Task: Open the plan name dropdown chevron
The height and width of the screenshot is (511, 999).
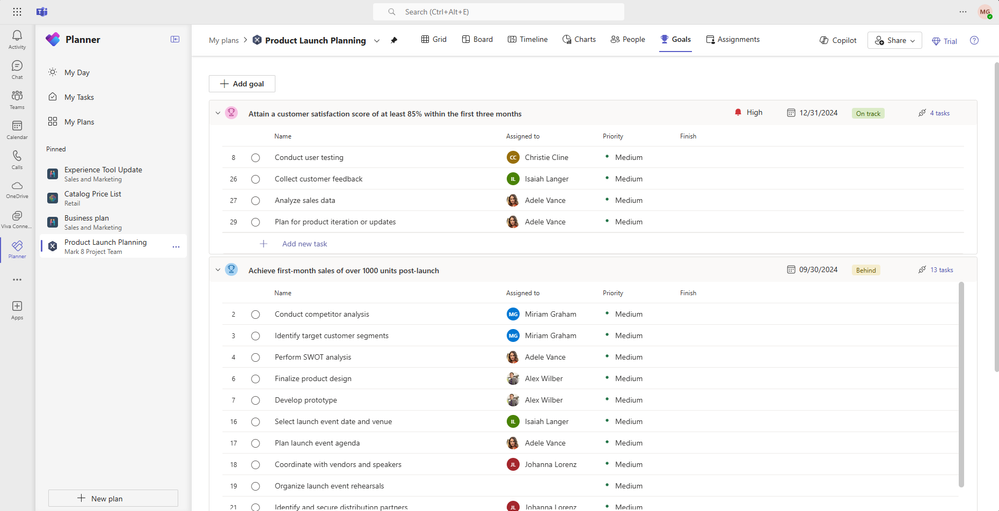Action: tap(377, 40)
